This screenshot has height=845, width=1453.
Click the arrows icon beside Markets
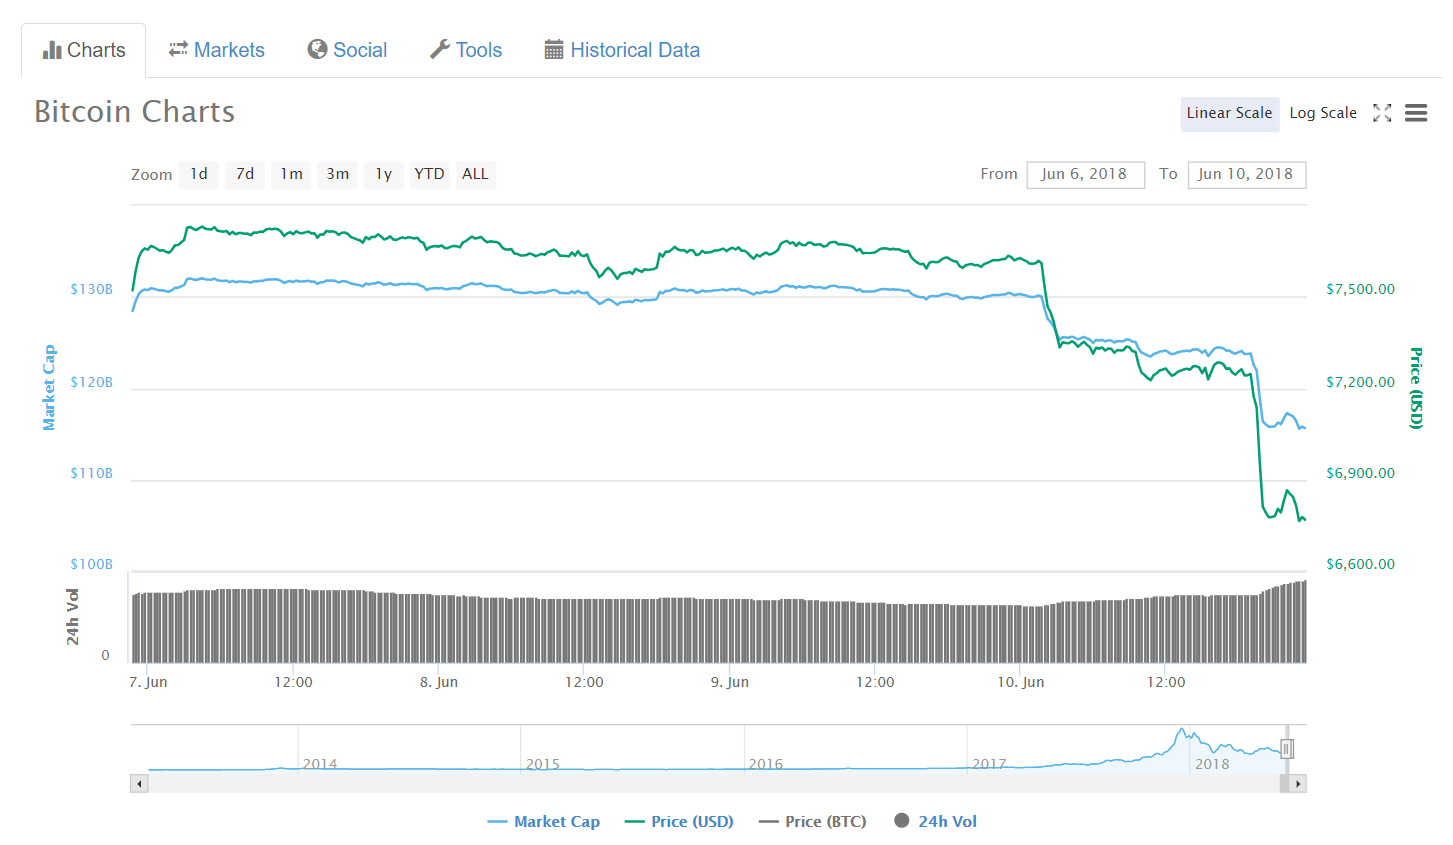[178, 49]
